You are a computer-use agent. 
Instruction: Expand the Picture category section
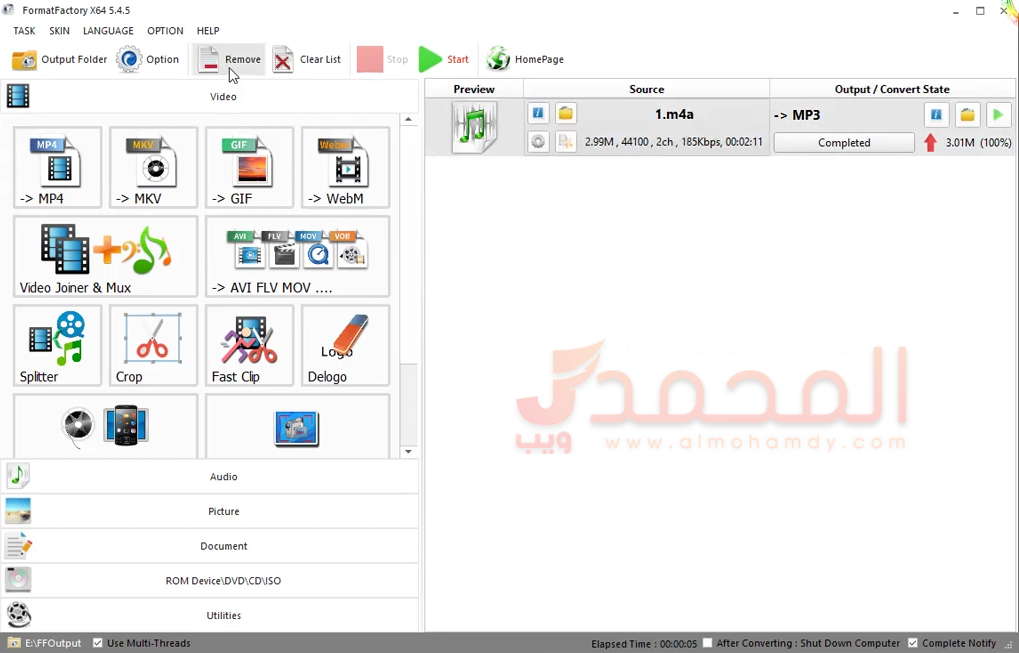[223, 512]
